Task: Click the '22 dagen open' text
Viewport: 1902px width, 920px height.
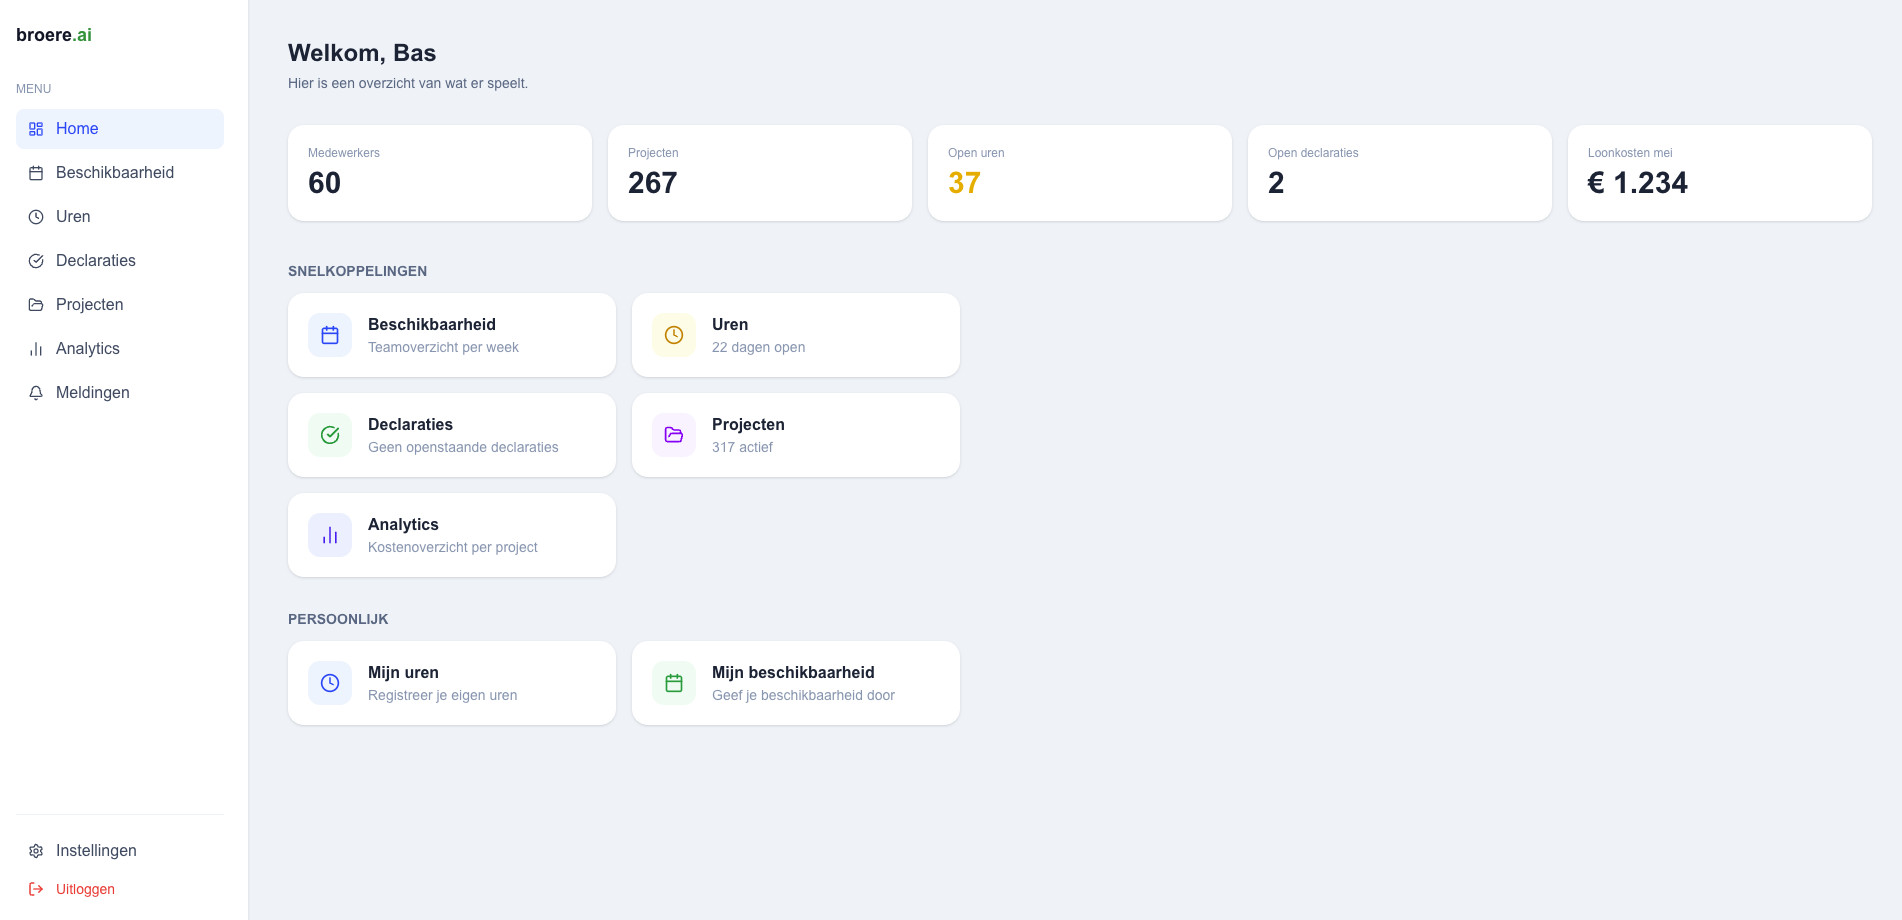Action: coord(758,347)
